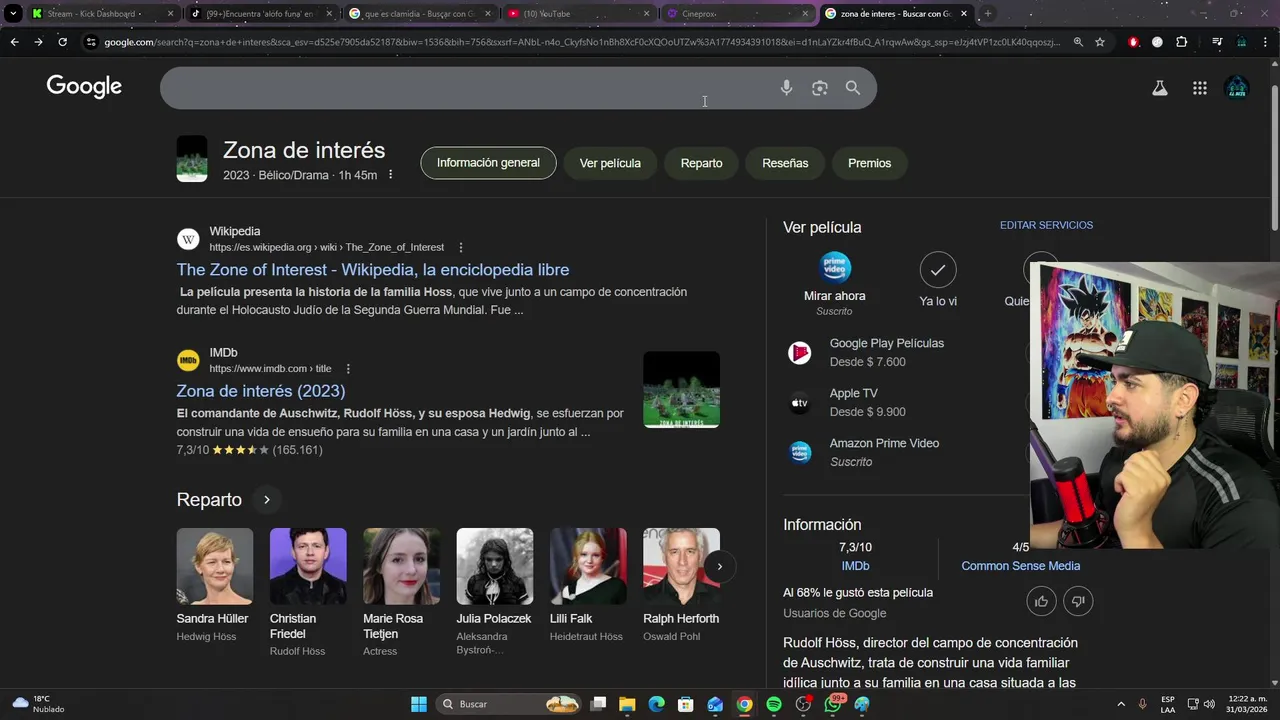Click the zoom magnifier icon in address bar
The image size is (1280, 720).
pos(1078,42)
